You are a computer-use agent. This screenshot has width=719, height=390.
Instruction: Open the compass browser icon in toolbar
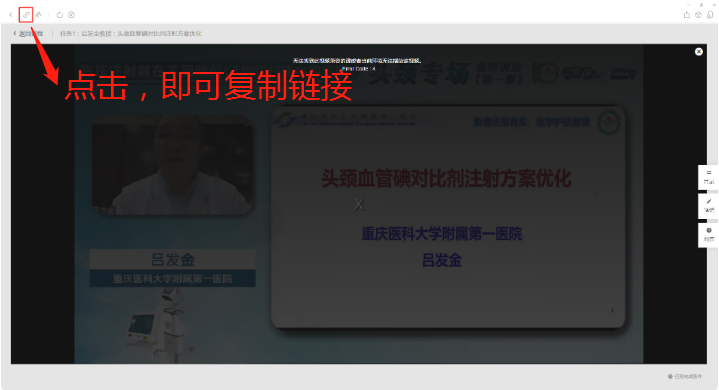point(72,15)
